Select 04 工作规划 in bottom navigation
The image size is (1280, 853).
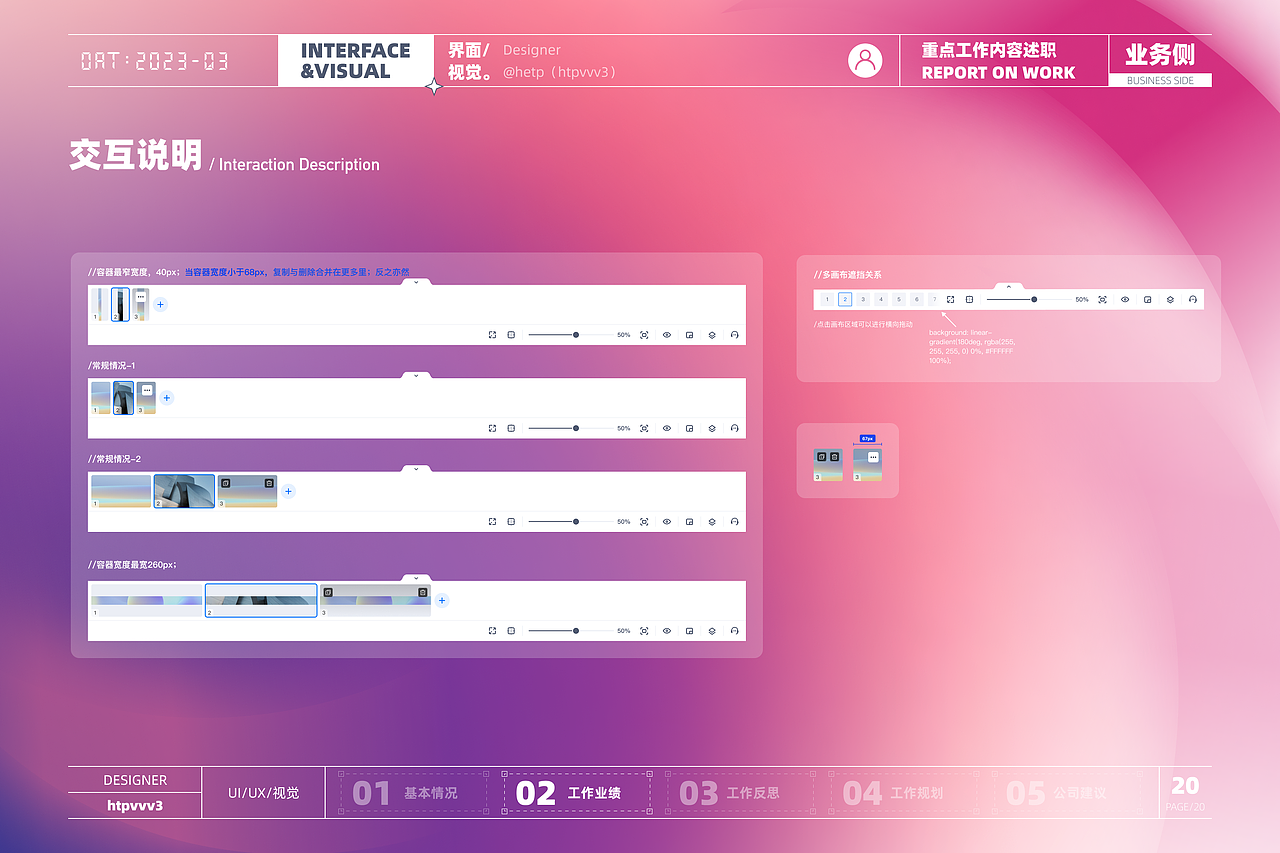(x=903, y=793)
